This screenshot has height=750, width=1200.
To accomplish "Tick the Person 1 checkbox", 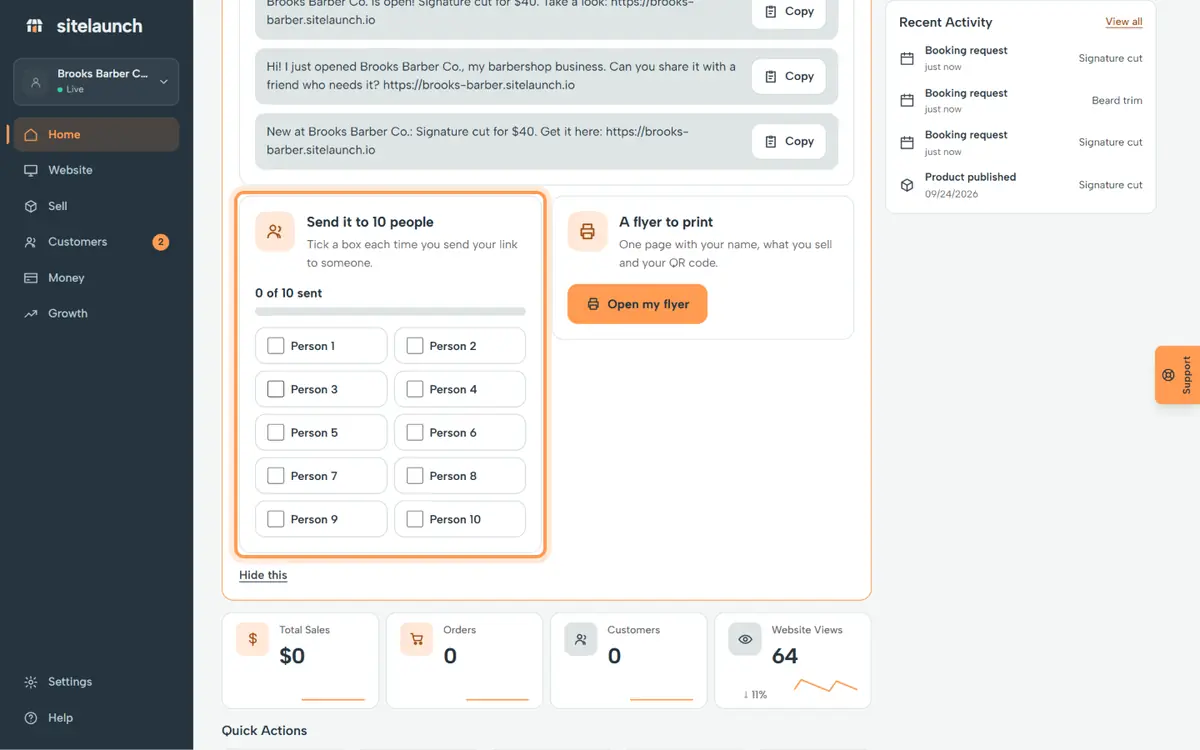I will (276, 346).
